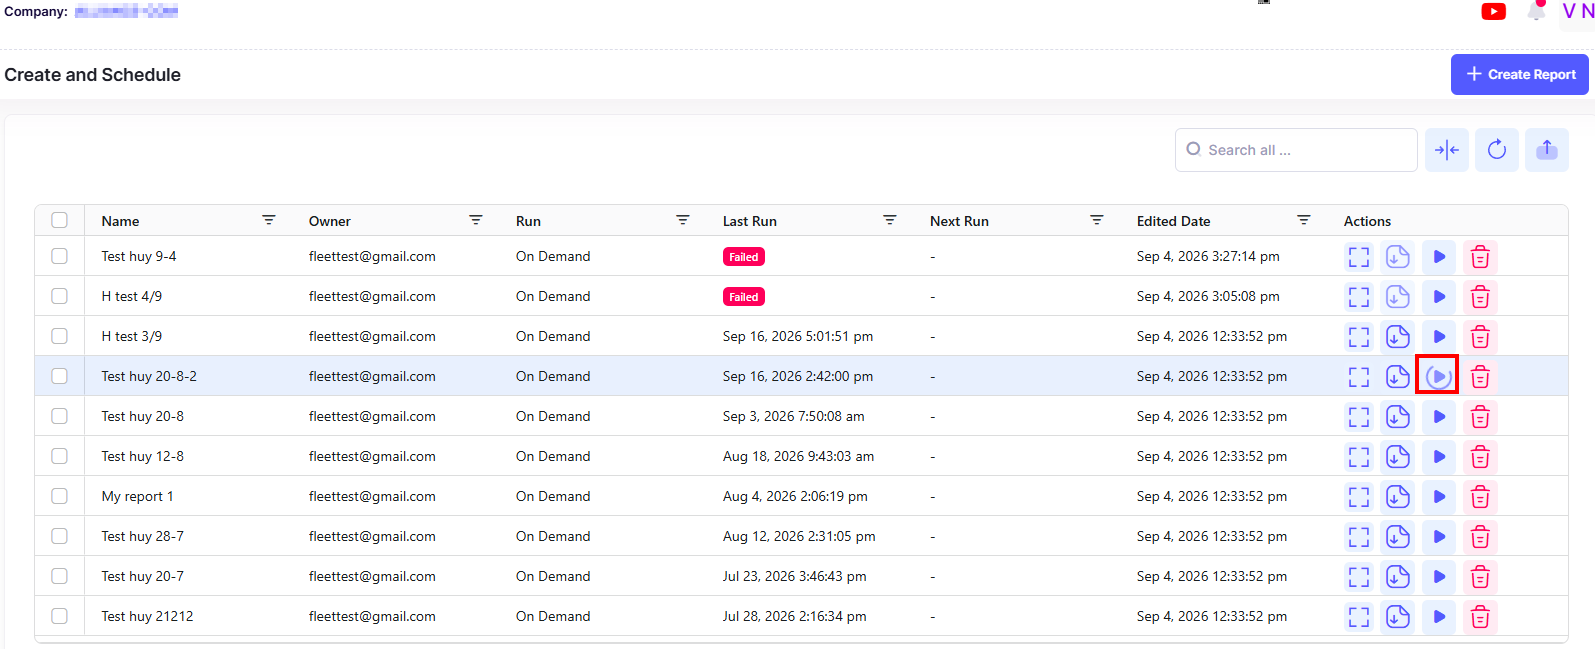Select the My report 1 name cell
Image resolution: width=1595 pixels, height=649 pixels.
(x=137, y=496)
